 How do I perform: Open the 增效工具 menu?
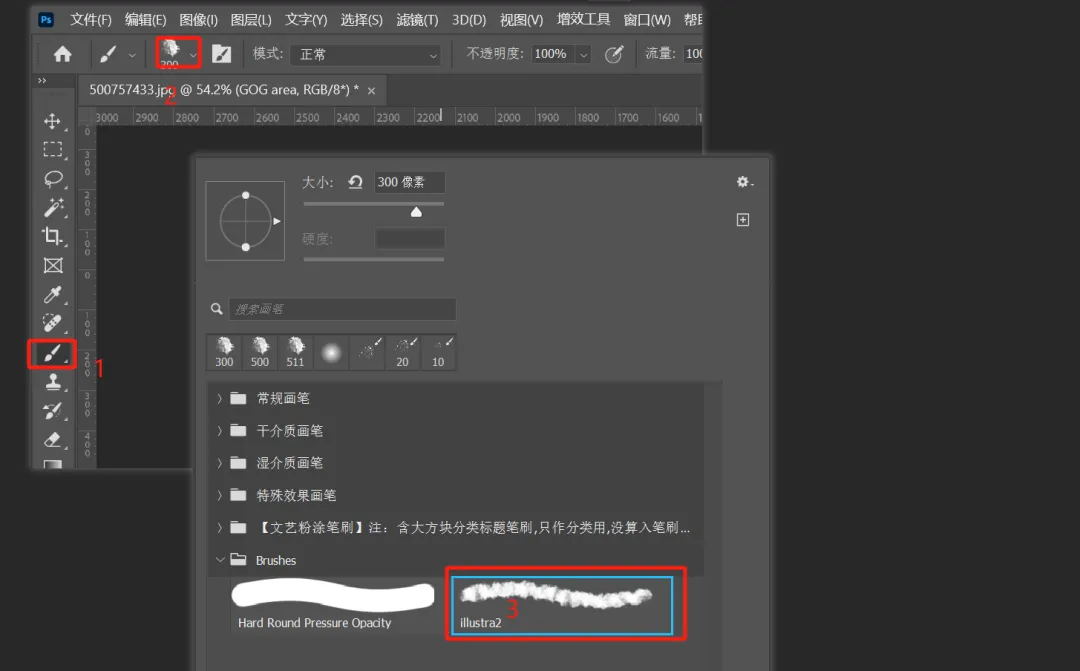[x=583, y=19]
